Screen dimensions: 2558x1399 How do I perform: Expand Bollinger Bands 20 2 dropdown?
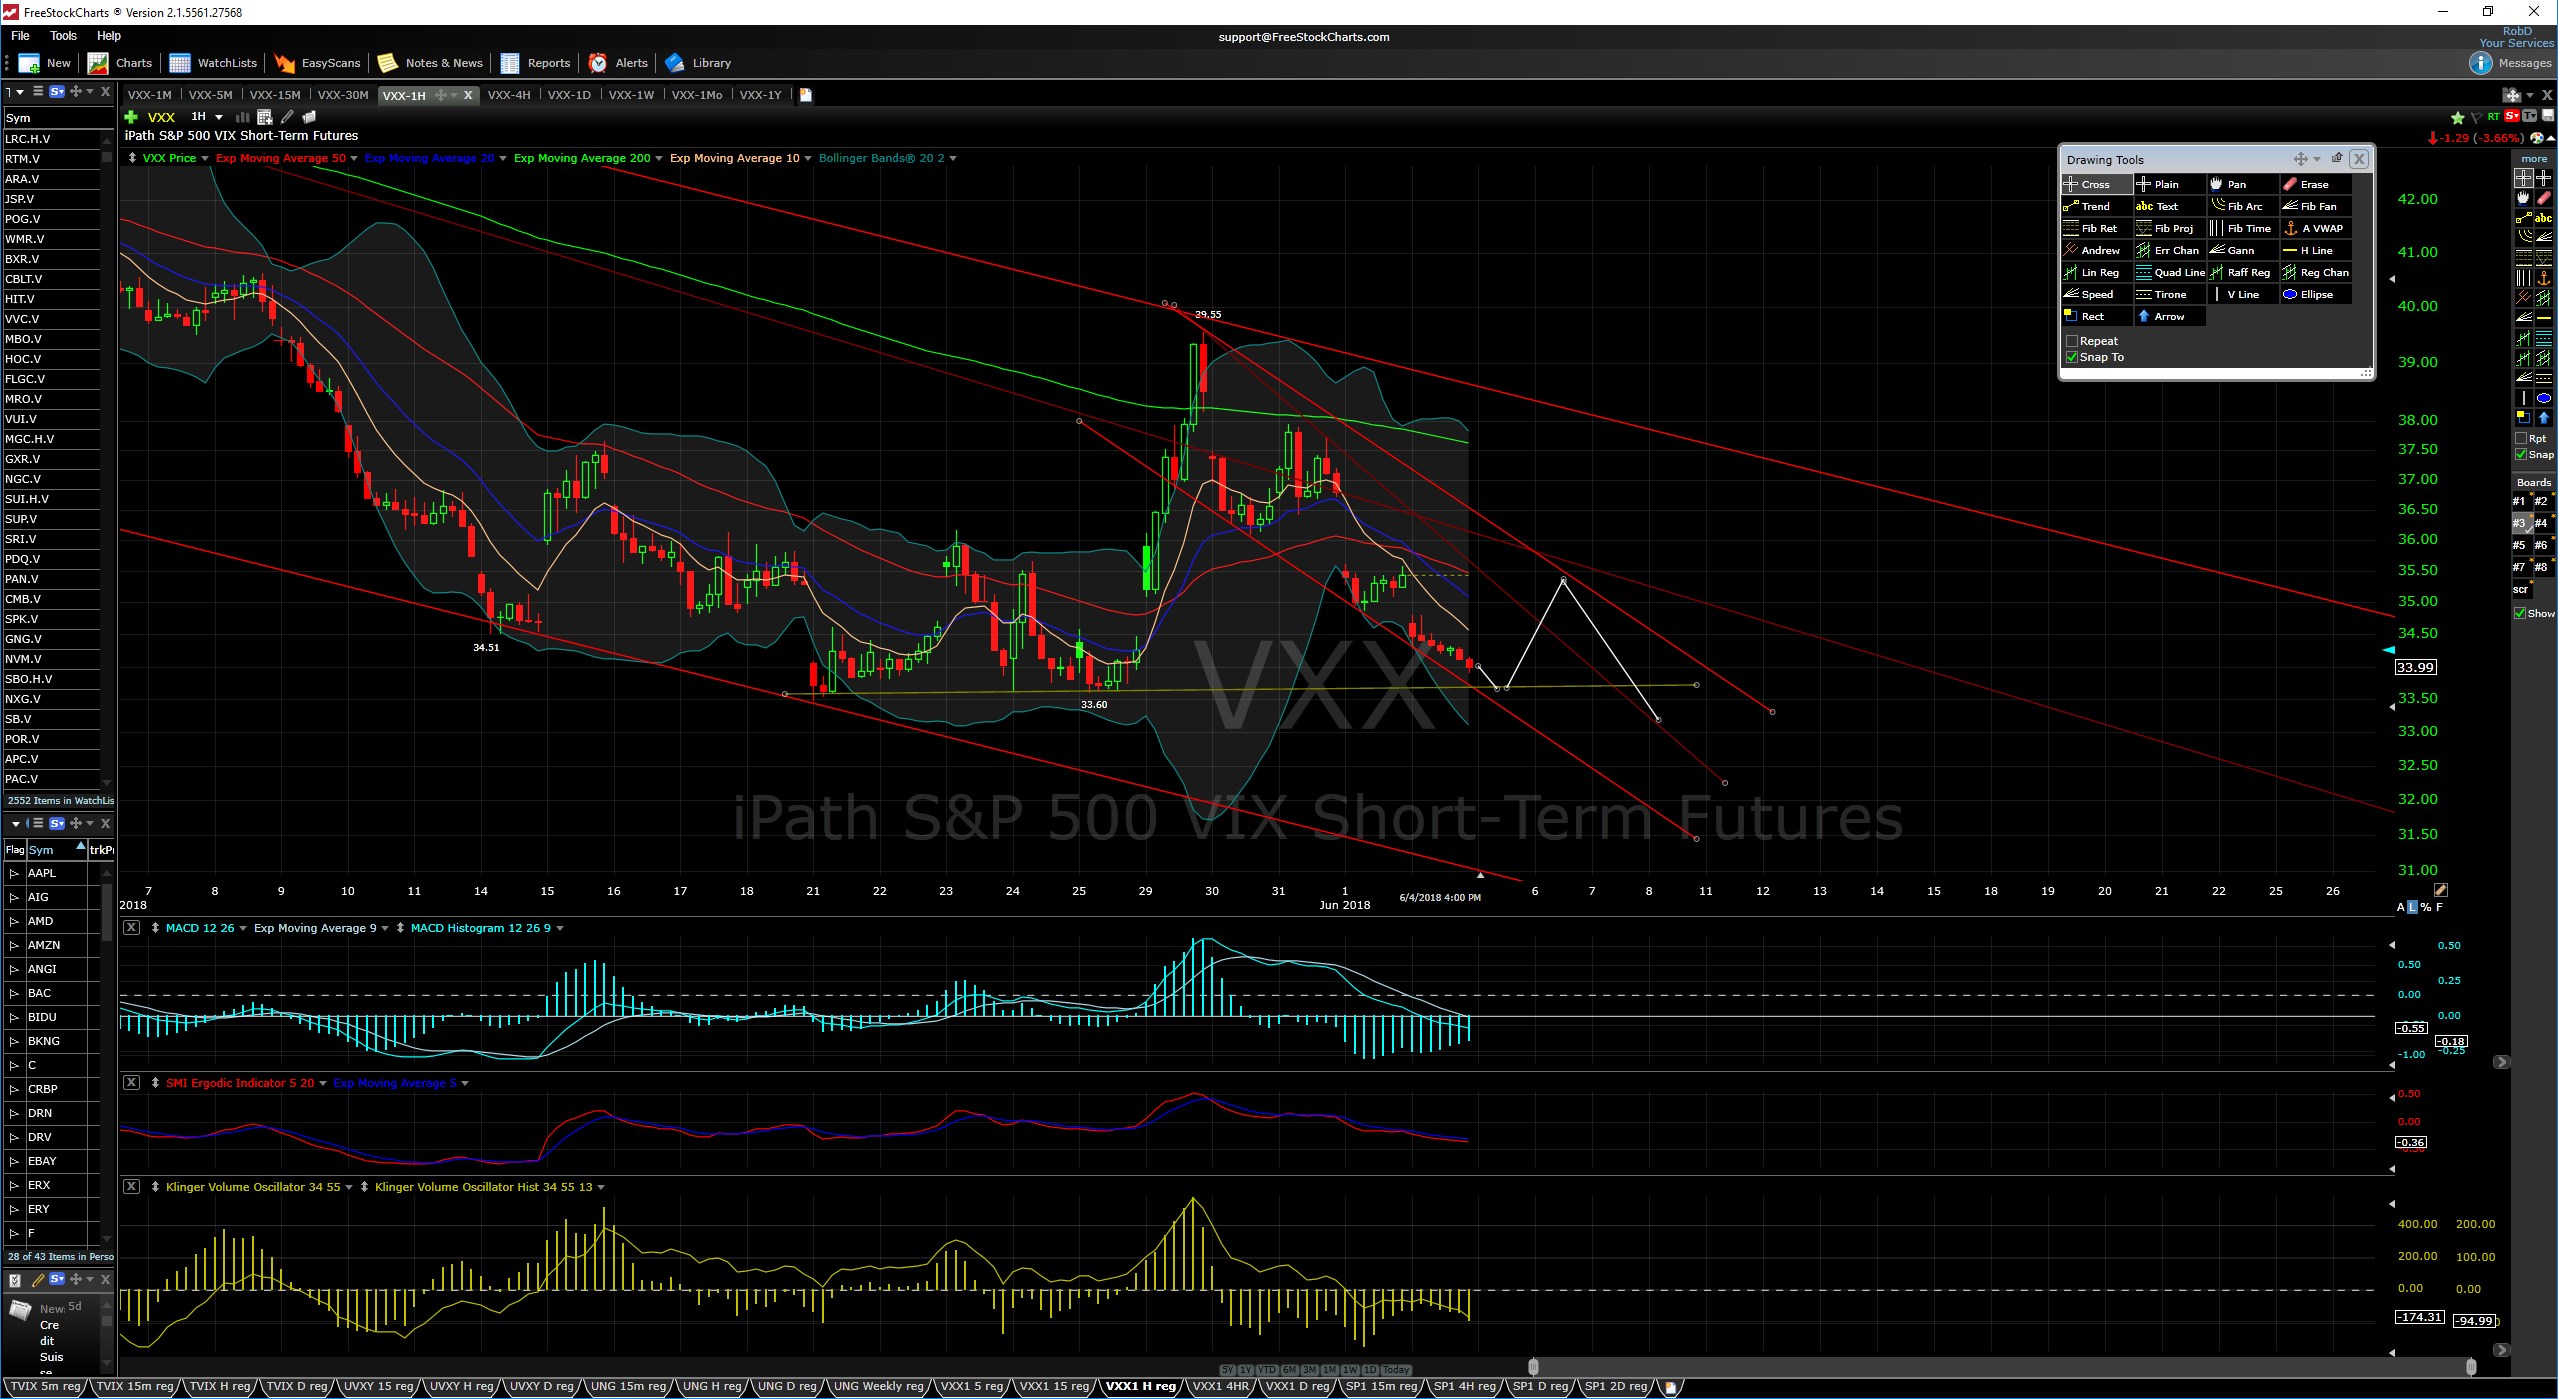tap(952, 158)
